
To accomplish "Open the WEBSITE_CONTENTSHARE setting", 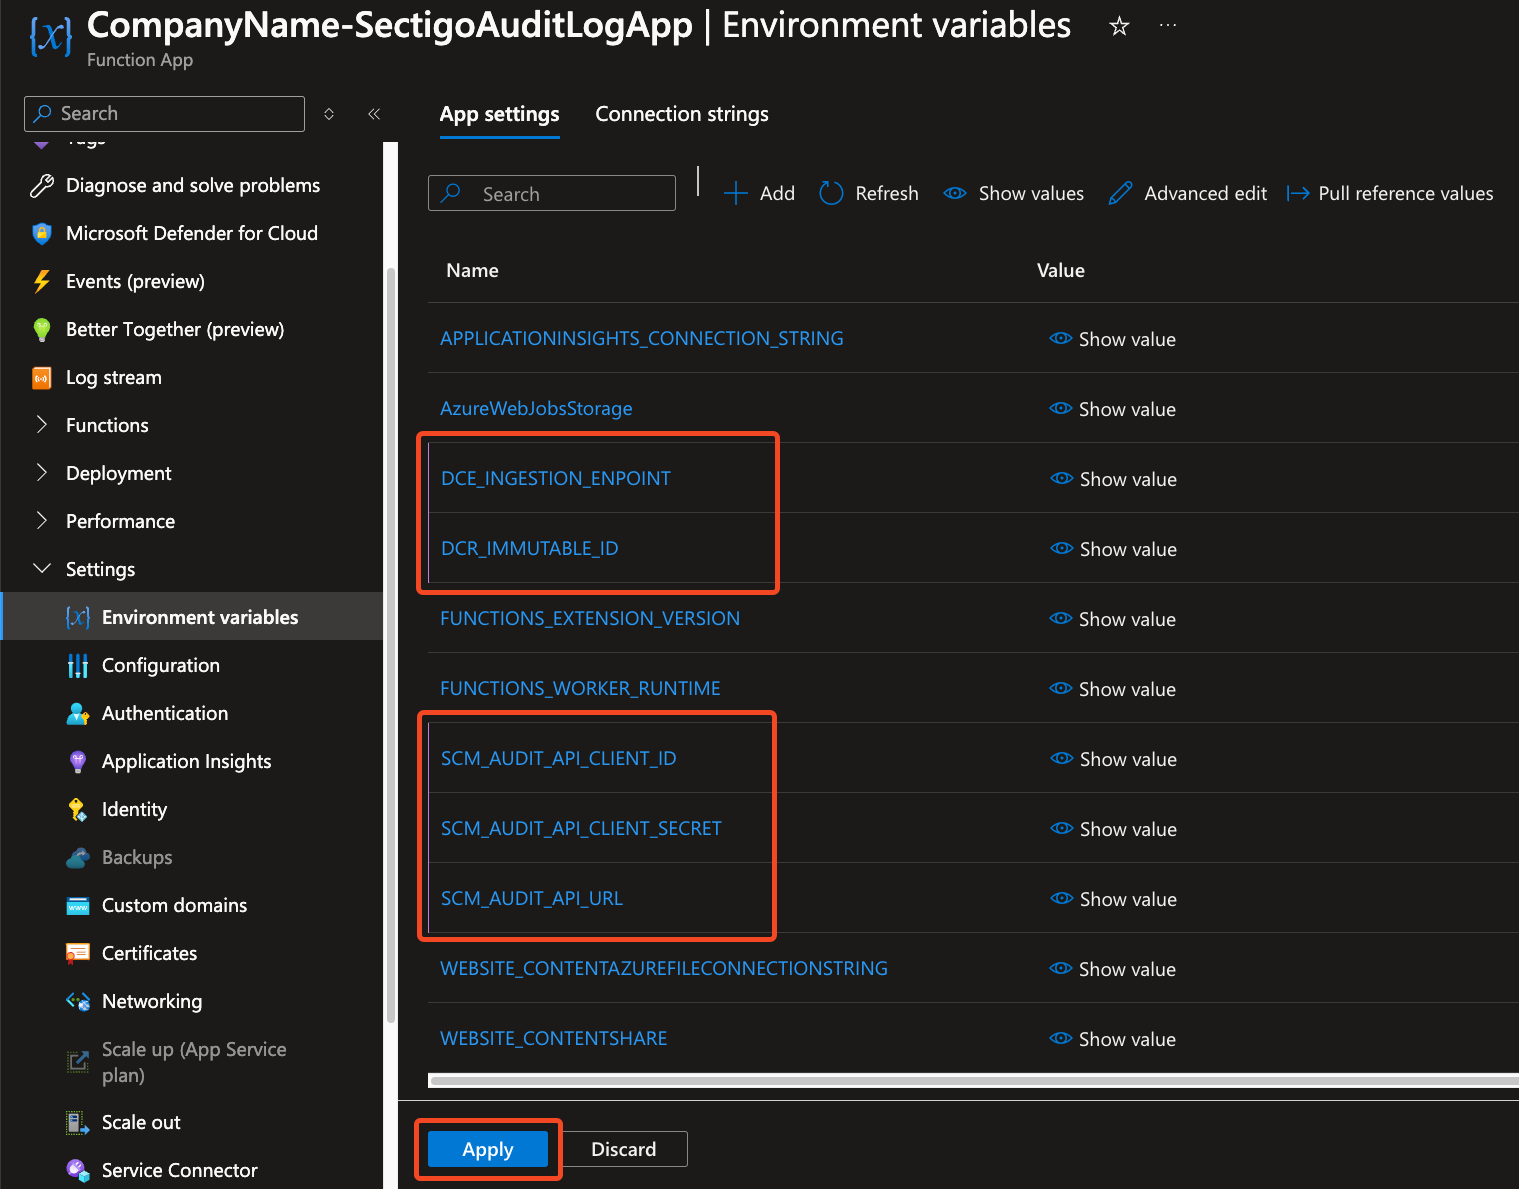I will point(554,1038).
